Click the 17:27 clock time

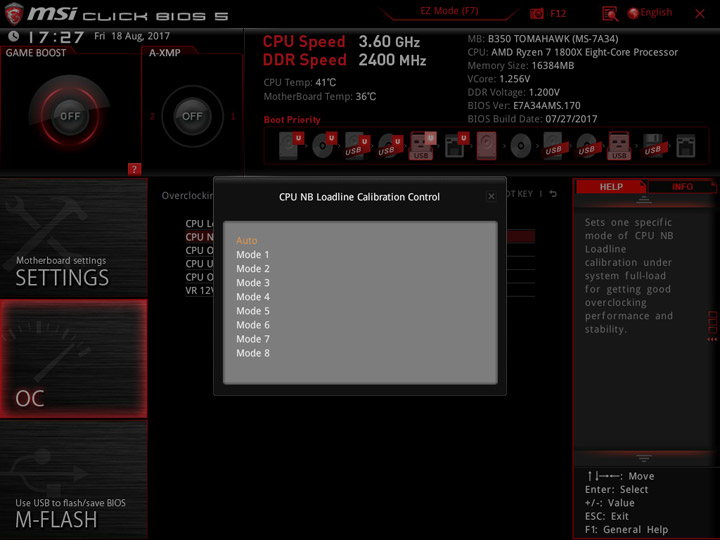click(56, 37)
